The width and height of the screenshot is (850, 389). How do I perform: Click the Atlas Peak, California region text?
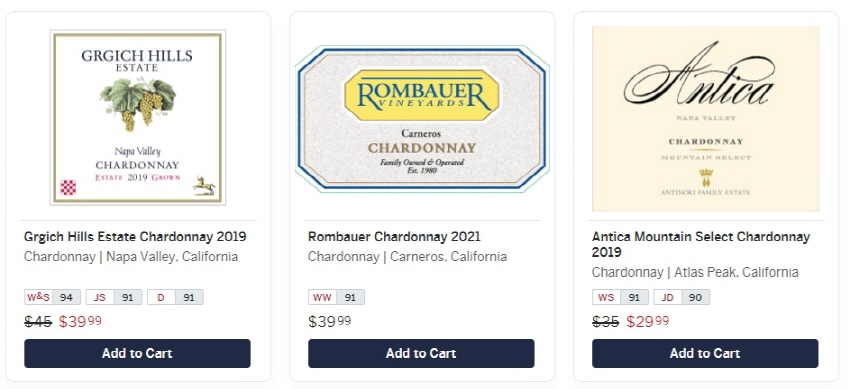[x=736, y=272]
